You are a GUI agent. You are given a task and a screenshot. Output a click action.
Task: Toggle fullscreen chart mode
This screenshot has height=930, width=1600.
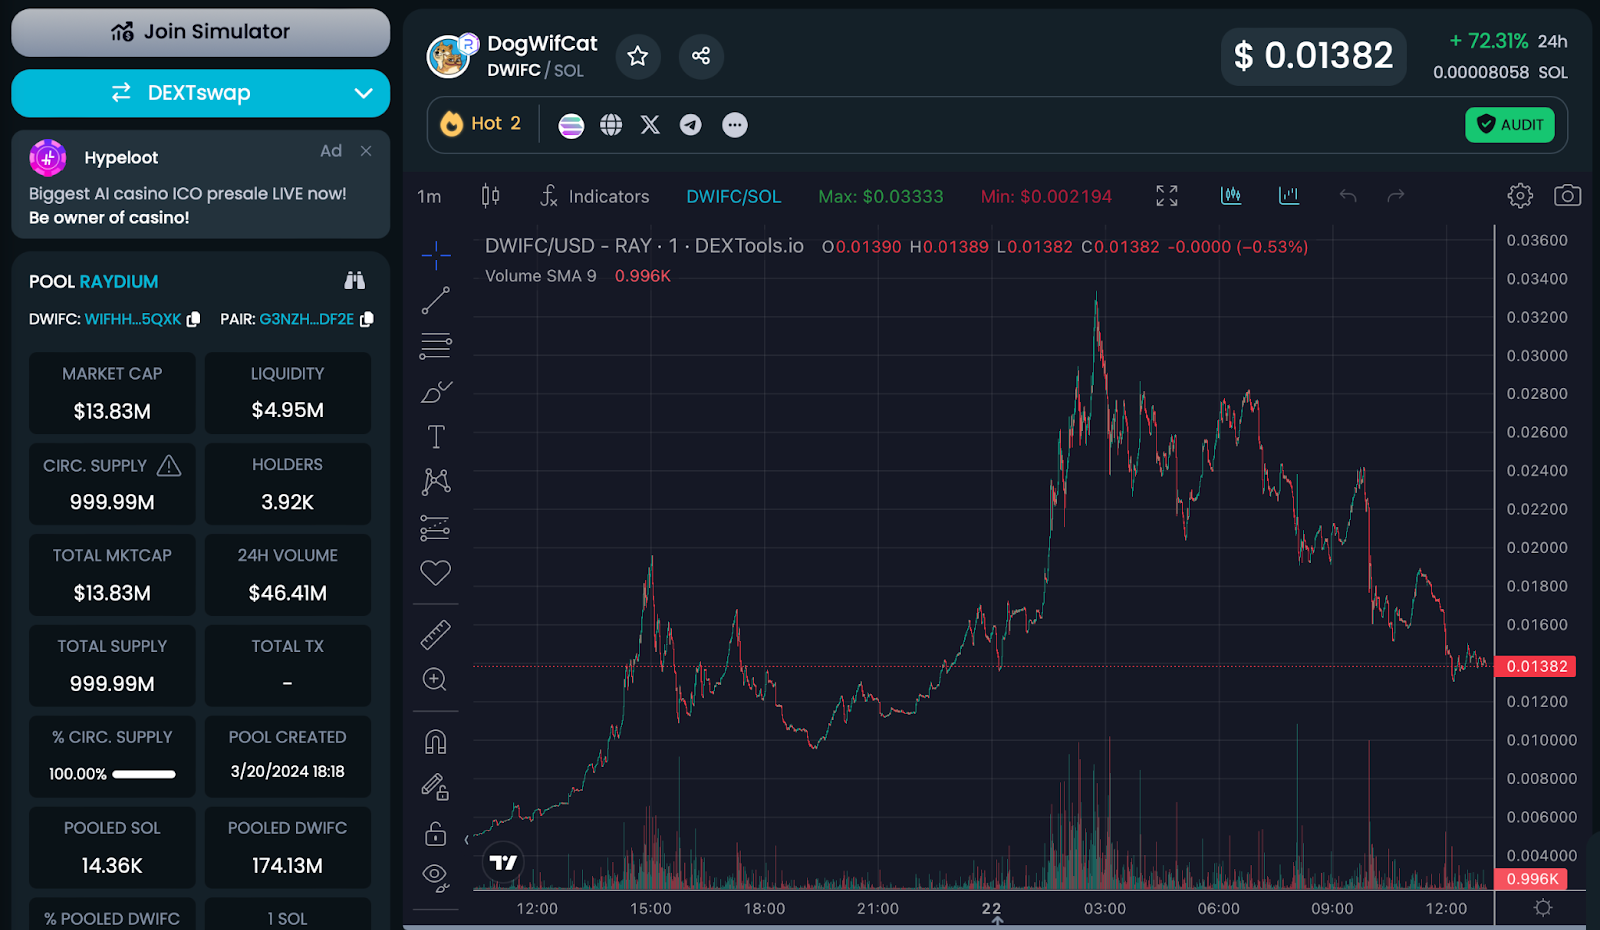coord(1167,196)
